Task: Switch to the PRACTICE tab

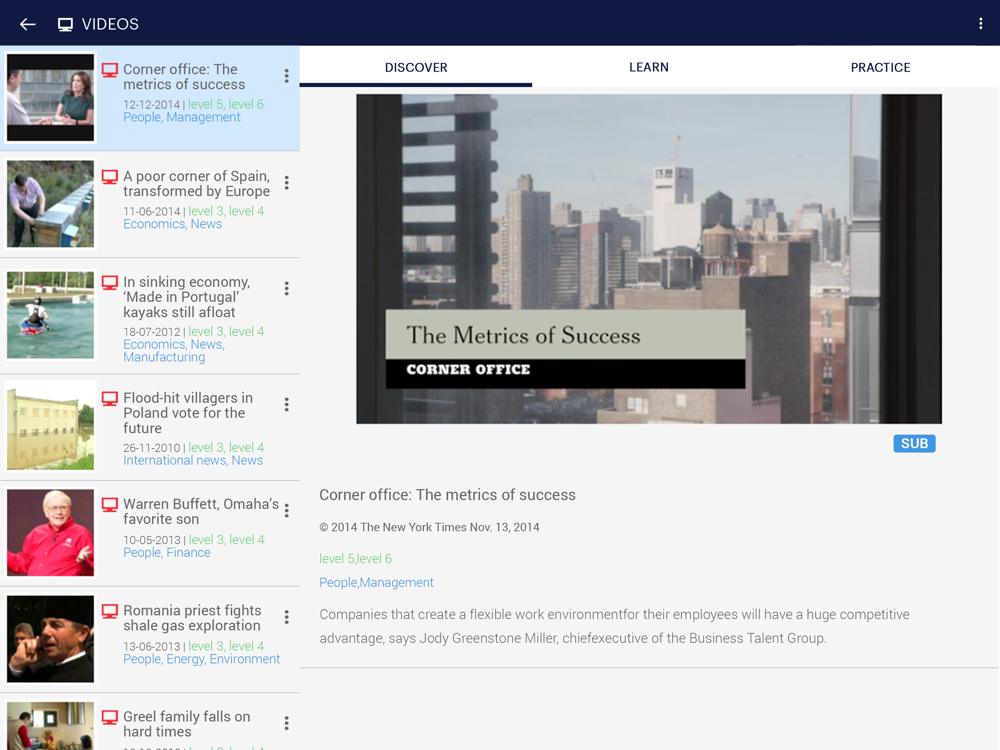Action: [x=880, y=67]
